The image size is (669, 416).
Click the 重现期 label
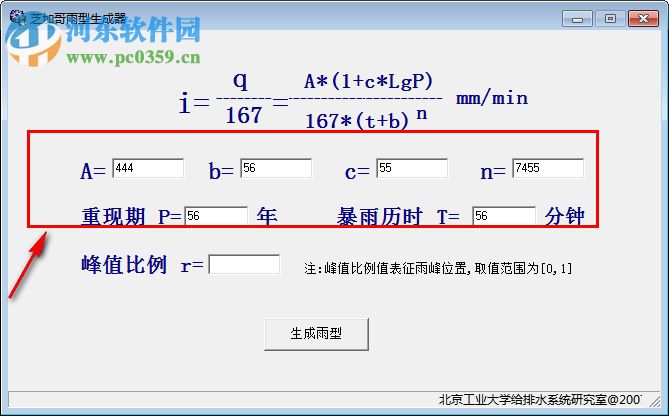click(113, 216)
